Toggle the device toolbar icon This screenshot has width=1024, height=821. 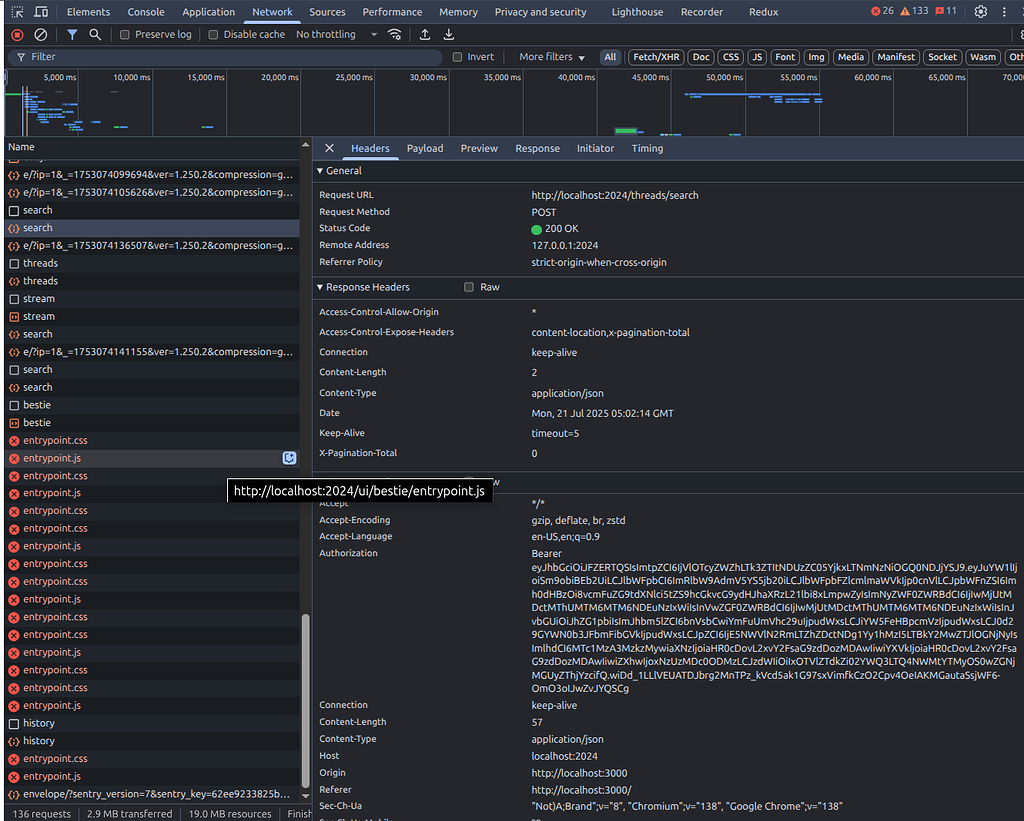click(41, 12)
